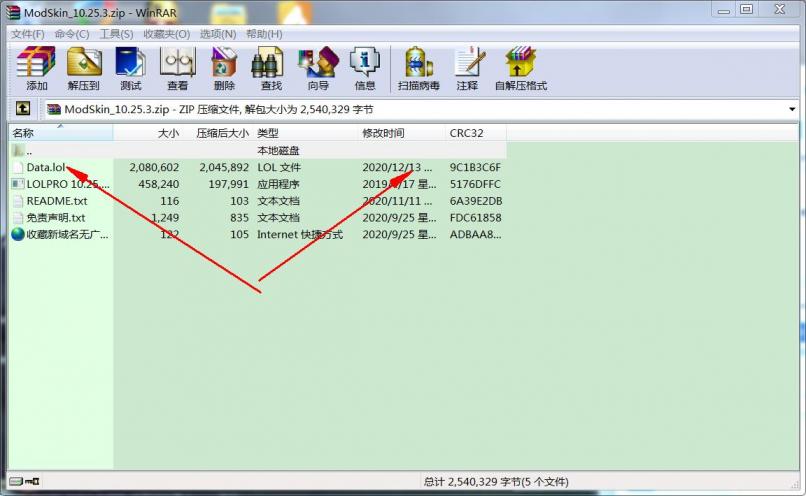
Task: Open the 文件(F) menu
Action: (x=28, y=34)
